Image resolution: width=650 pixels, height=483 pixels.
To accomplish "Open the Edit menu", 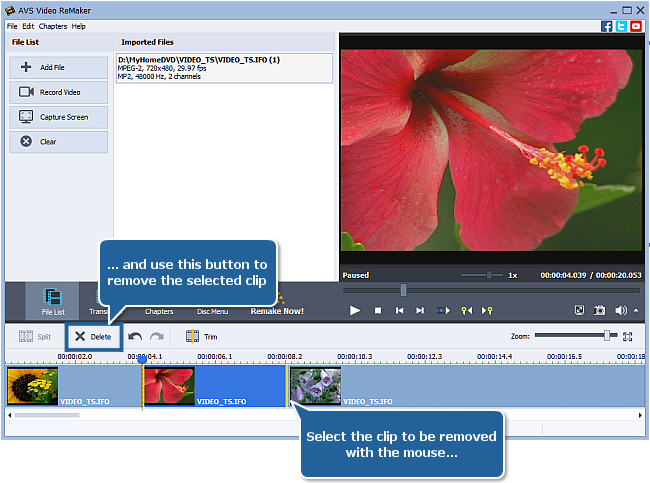I will pyautogui.click(x=28, y=26).
